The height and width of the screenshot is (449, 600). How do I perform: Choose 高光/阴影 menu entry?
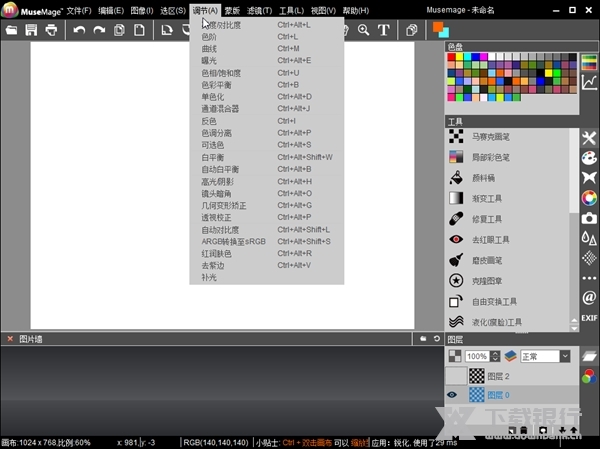pyautogui.click(x=267, y=181)
